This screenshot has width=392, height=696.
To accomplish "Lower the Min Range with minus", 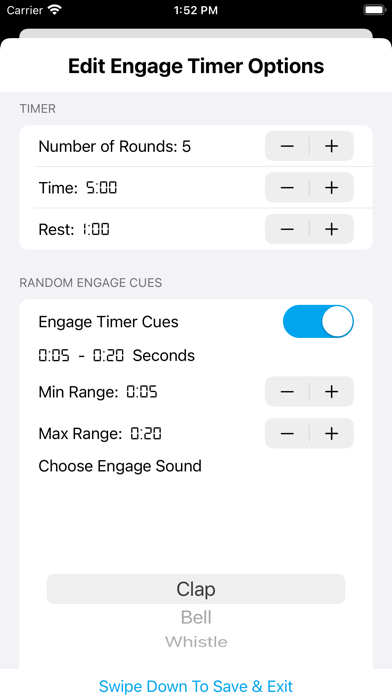I will (x=287, y=392).
